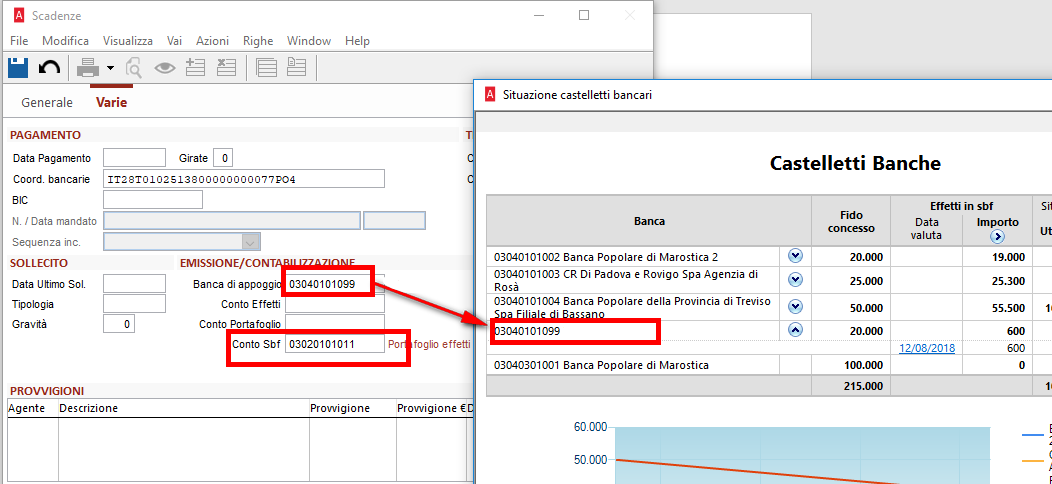Click the Tipologia input field
Viewport: 1052px width, 484px height.
pos(134,303)
